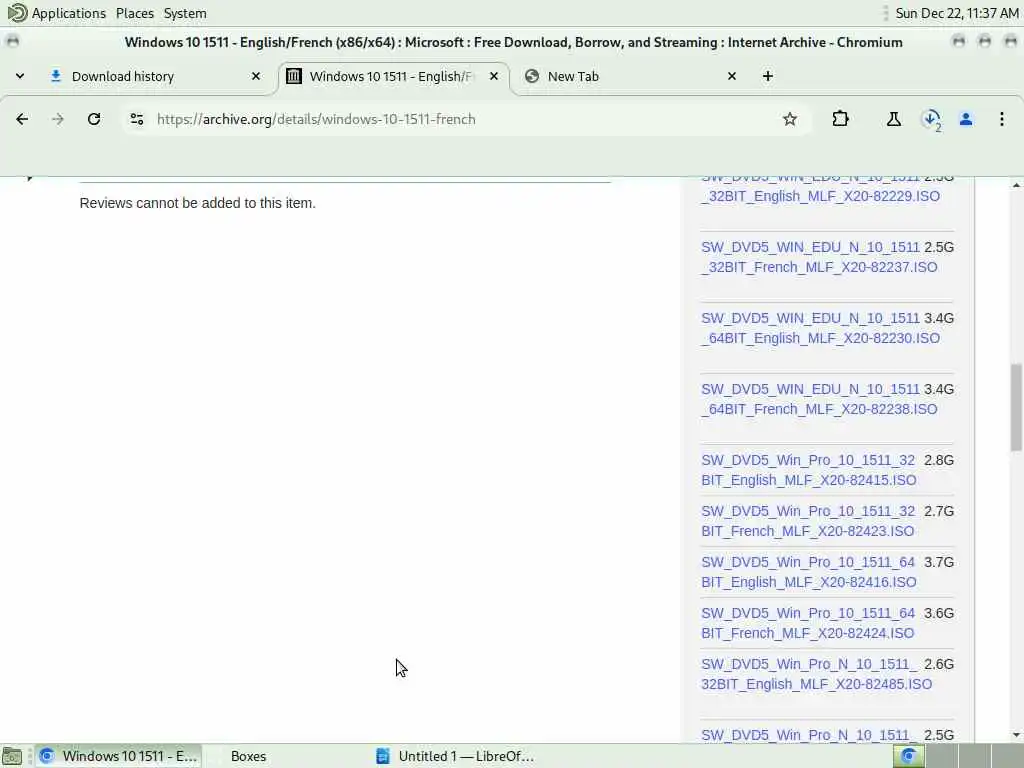Close the Download history tab
This screenshot has height=768, width=1024.
256,76
